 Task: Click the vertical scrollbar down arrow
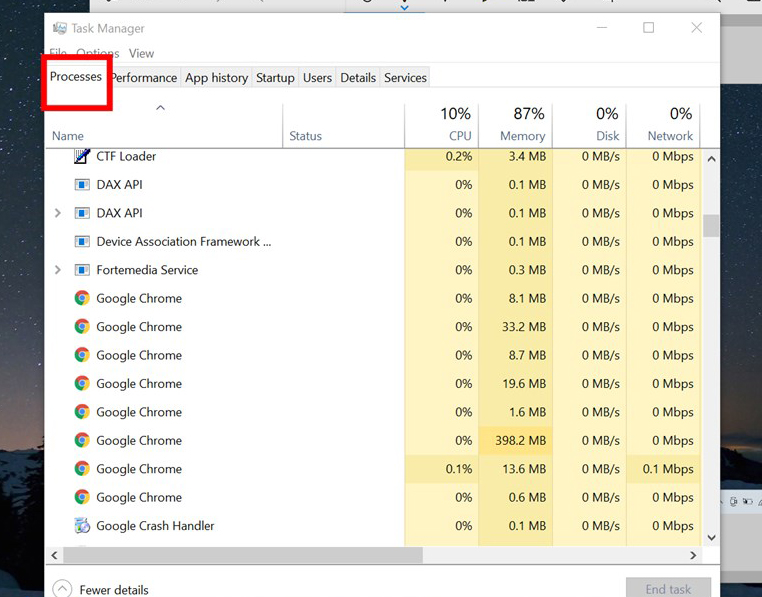point(711,537)
